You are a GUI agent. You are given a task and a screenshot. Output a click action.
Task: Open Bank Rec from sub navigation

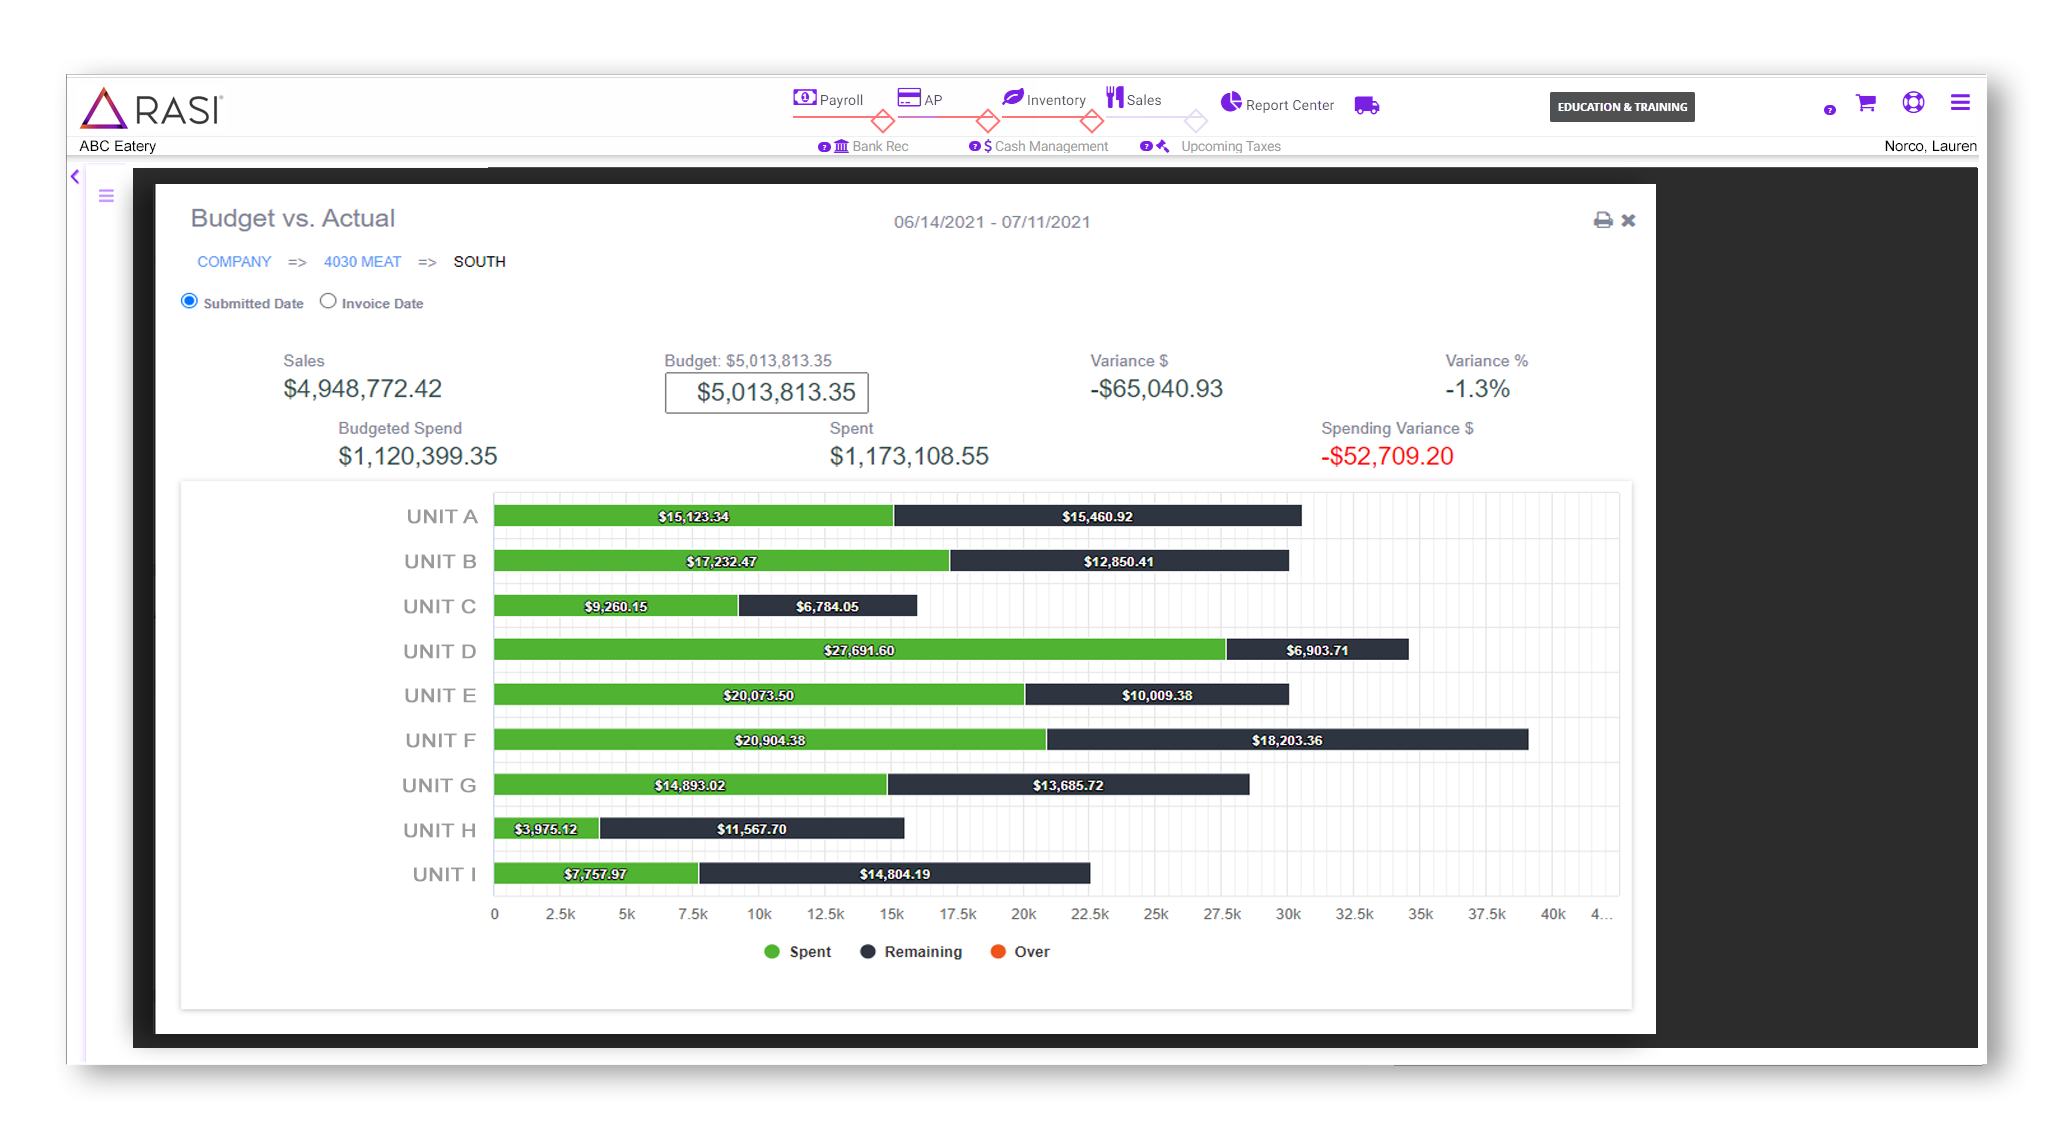pos(878,146)
